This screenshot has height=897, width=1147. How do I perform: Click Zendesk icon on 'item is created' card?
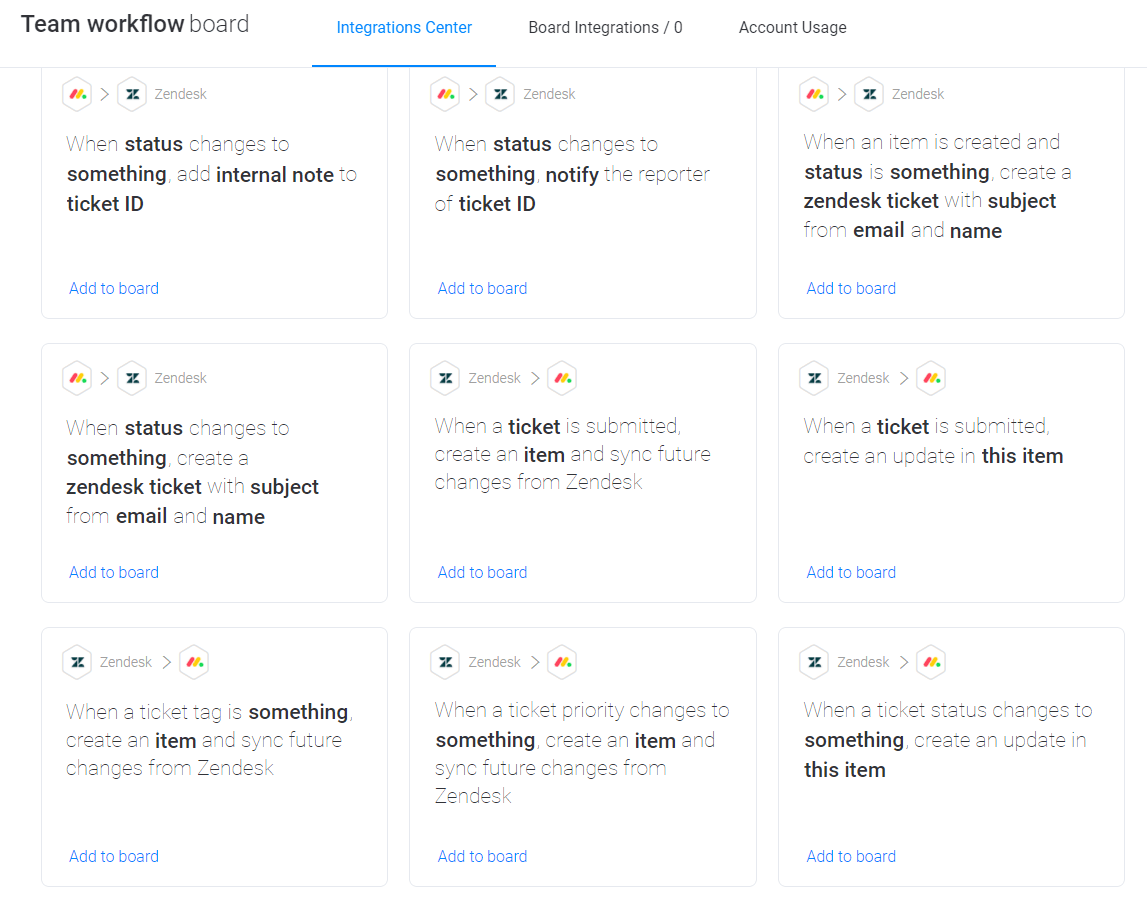[869, 94]
